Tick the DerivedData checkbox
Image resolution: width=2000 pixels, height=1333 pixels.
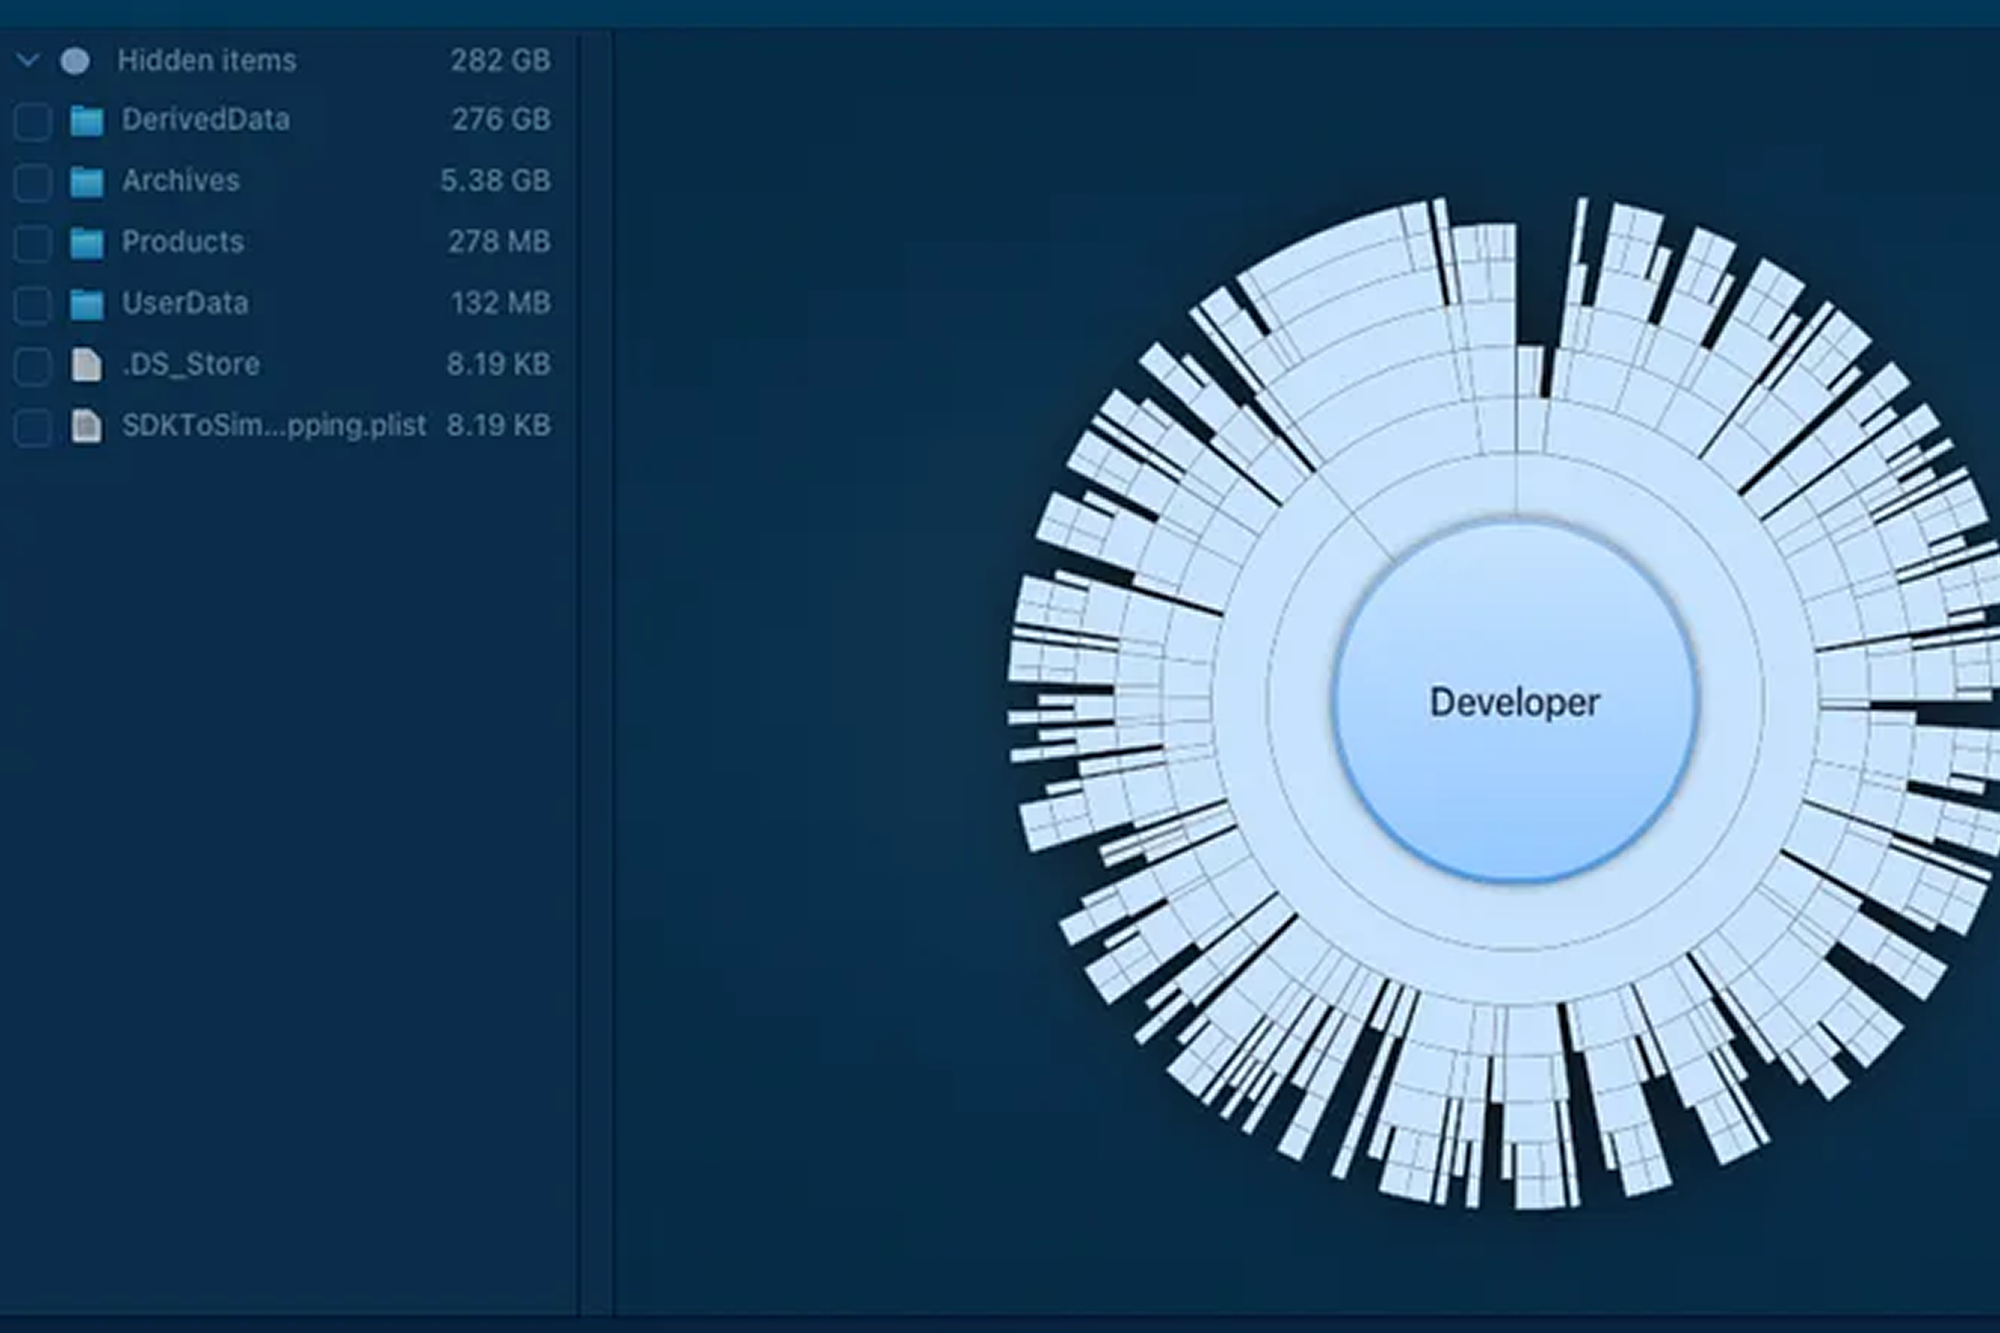(33, 121)
